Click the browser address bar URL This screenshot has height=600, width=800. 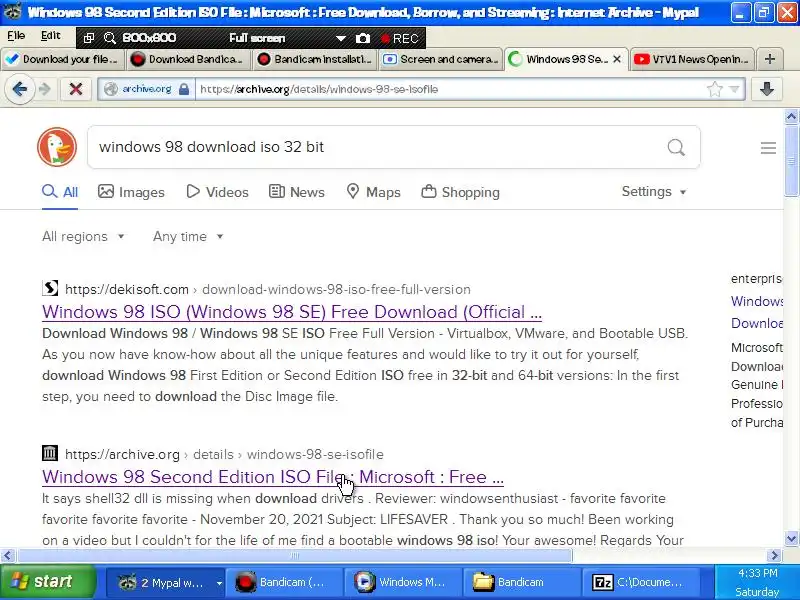(x=319, y=89)
